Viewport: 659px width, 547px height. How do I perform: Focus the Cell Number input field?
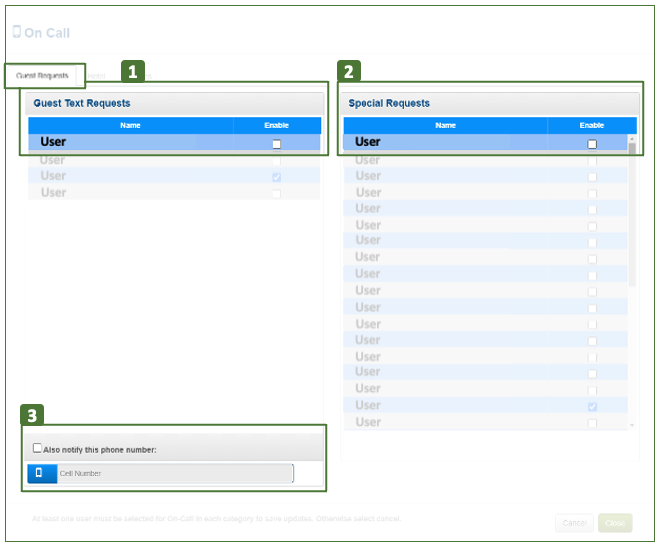pyautogui.click(x=175, y=473)
